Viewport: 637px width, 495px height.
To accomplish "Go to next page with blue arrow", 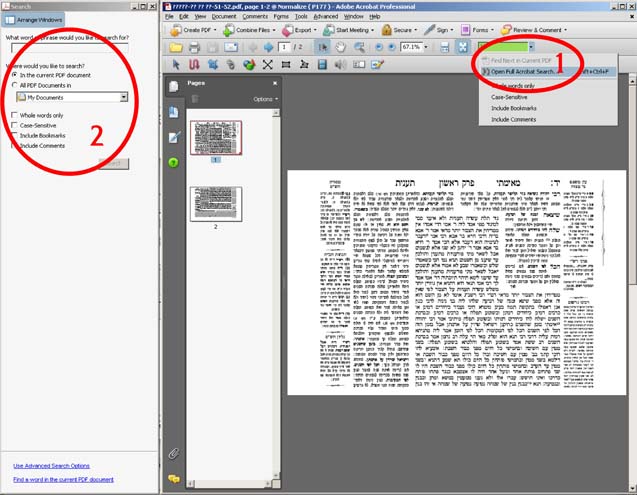I will (268, 47).
